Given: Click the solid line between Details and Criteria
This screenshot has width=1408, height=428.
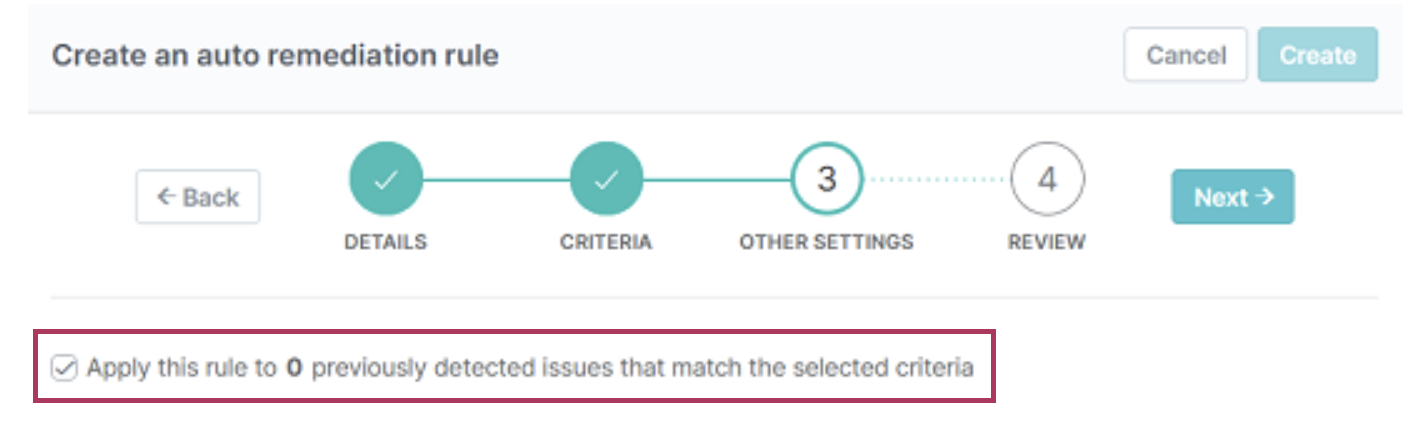Looking at the screenshot, I should pos(495,180).
